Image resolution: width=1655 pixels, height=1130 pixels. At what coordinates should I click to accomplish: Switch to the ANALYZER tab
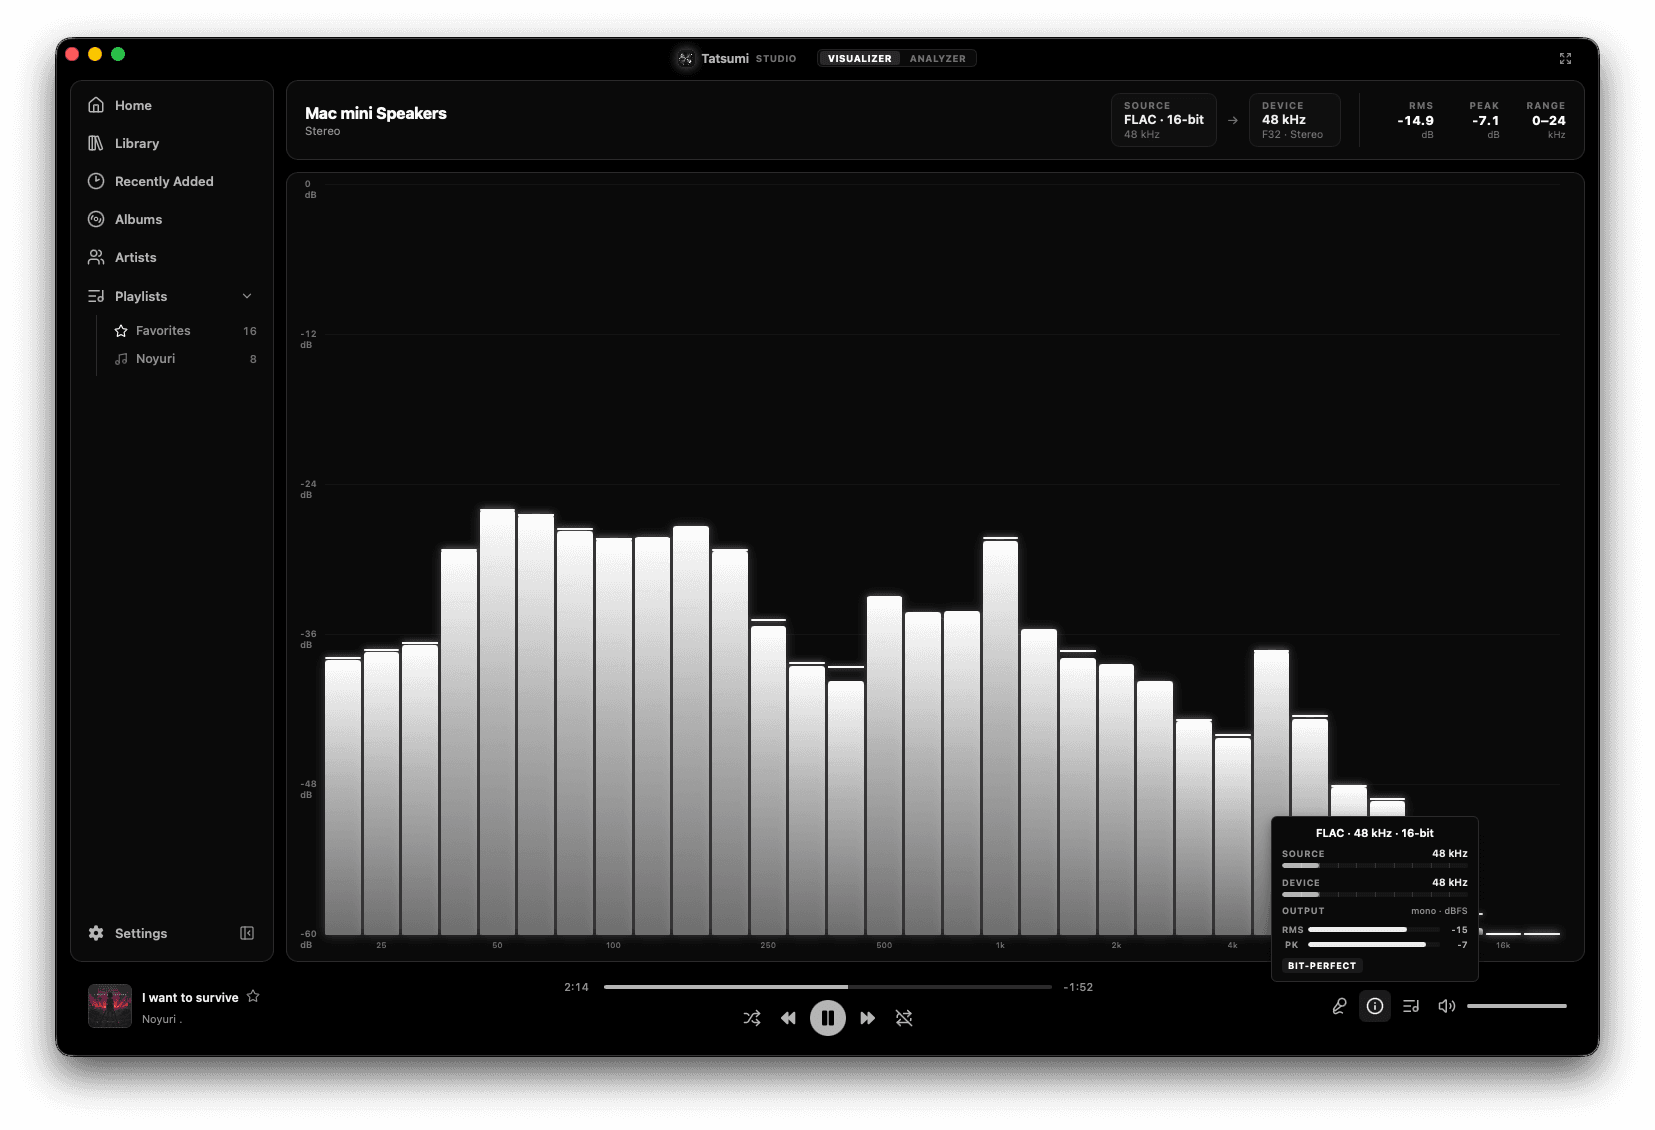point(938,59)
